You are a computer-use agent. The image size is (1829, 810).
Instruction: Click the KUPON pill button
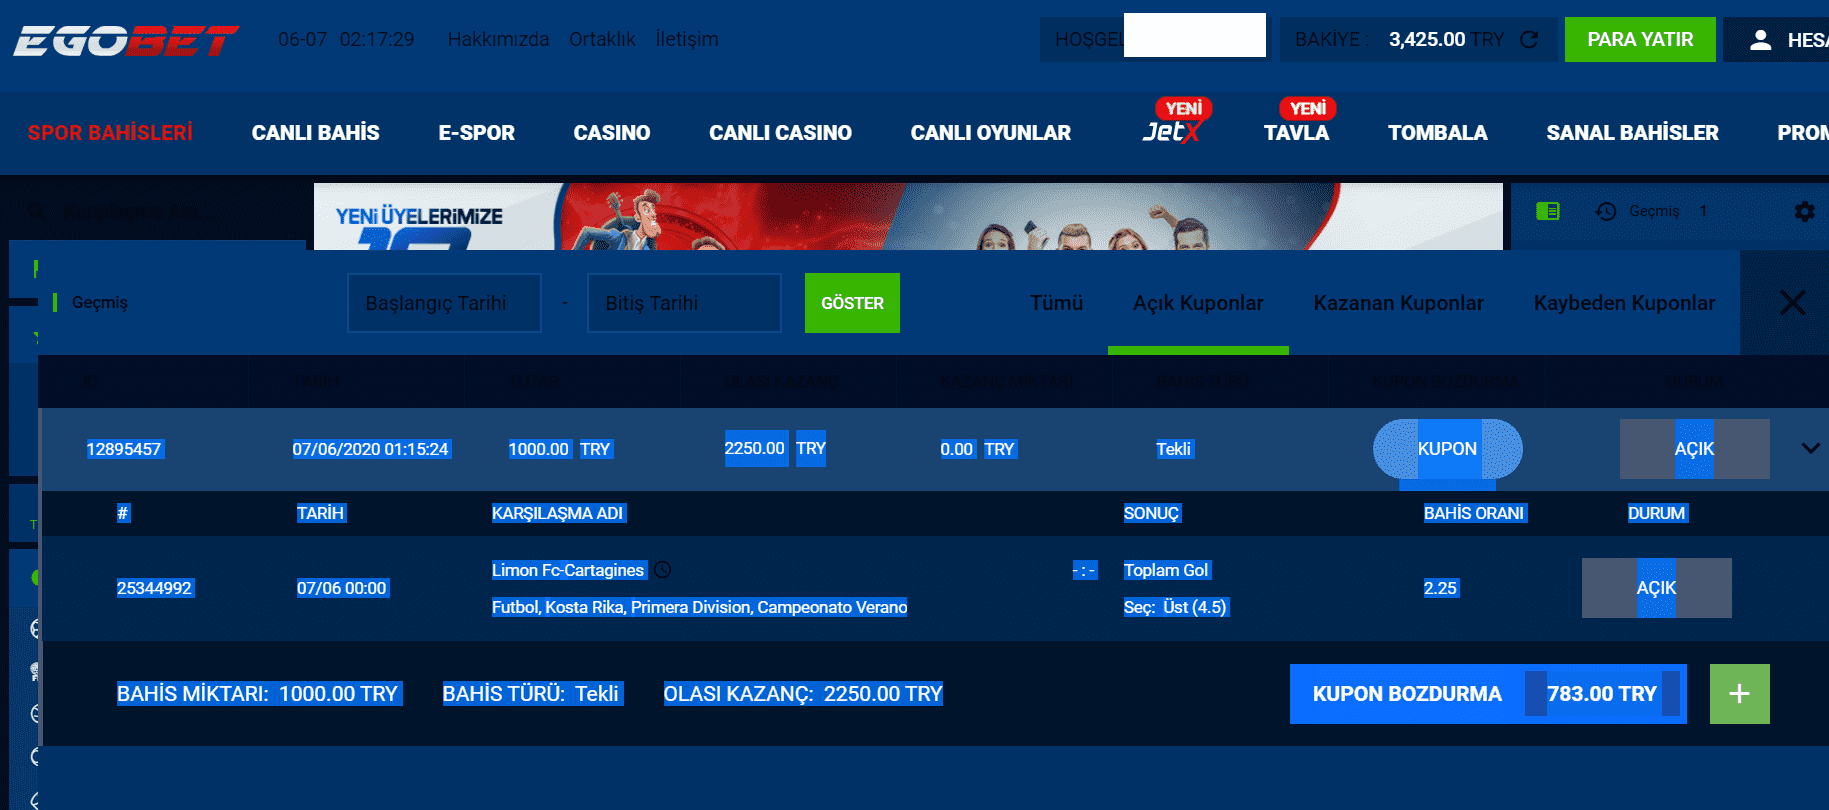(1447, 449)
